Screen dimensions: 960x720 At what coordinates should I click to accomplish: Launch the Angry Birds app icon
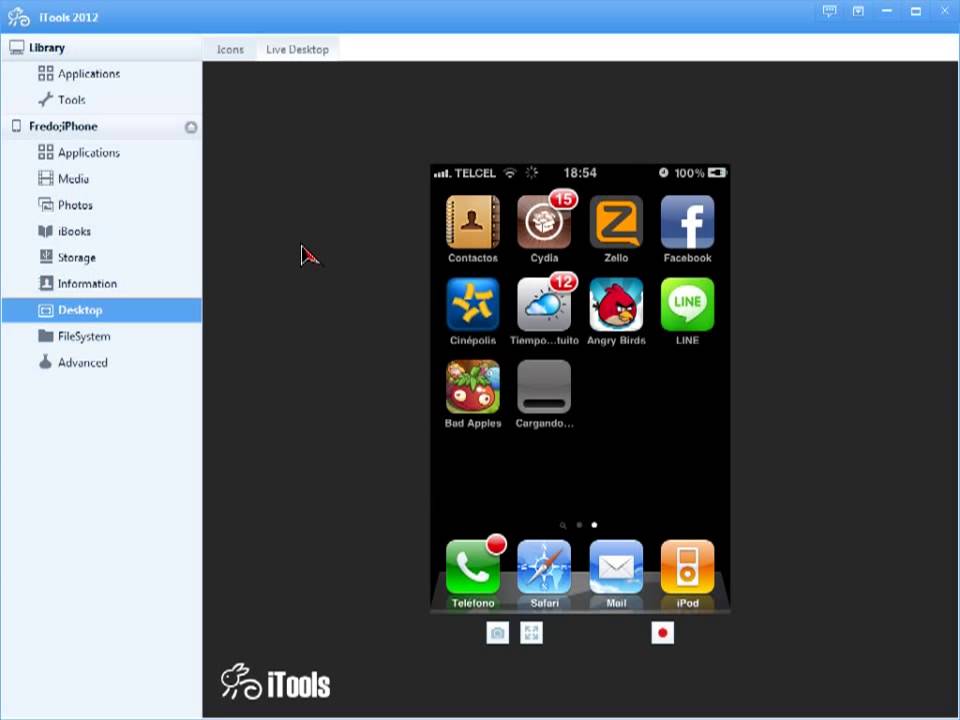tap(616, 304)
